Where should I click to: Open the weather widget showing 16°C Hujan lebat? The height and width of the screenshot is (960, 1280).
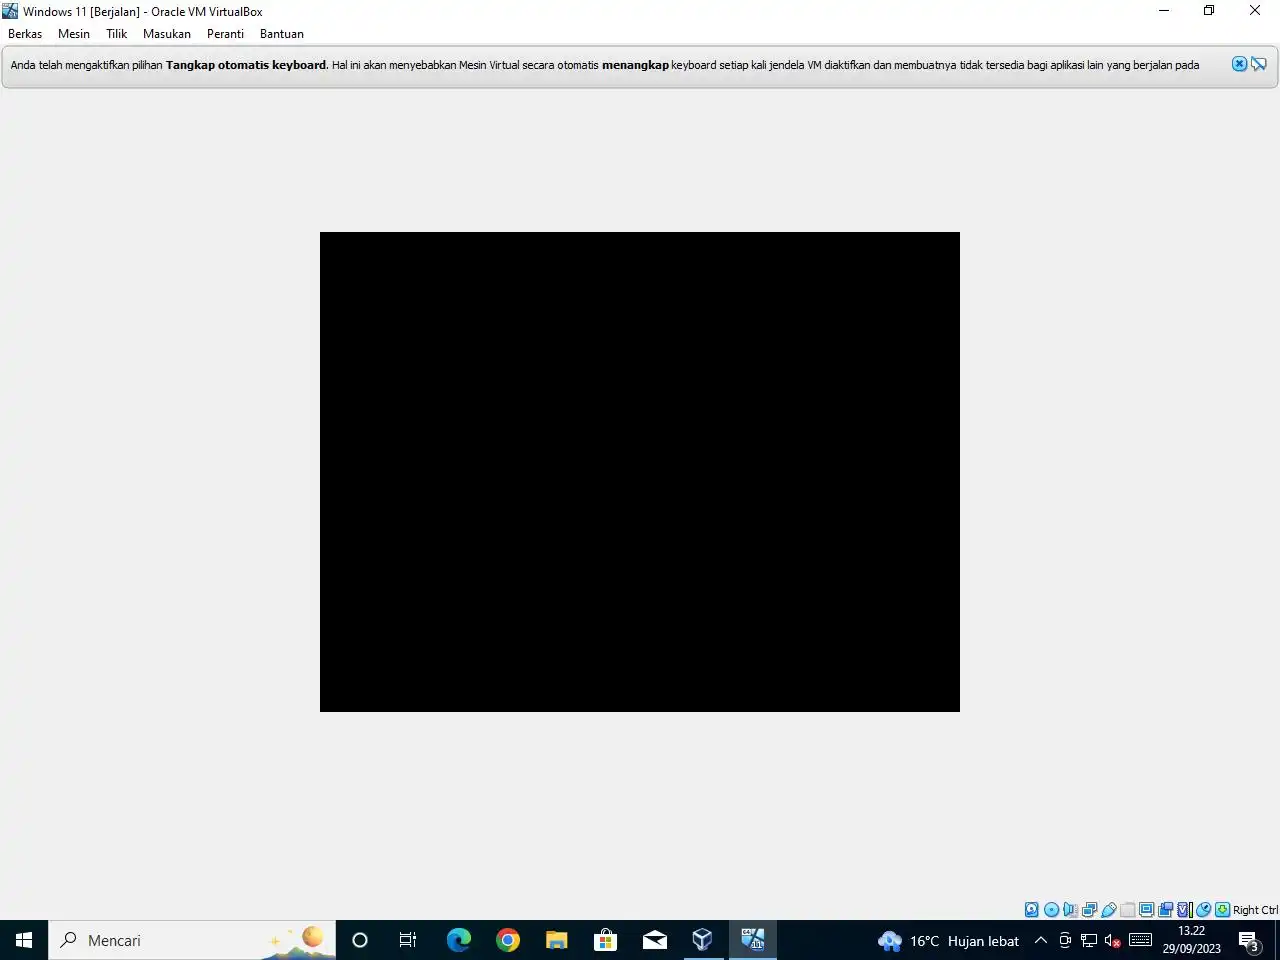click(949, 940)
